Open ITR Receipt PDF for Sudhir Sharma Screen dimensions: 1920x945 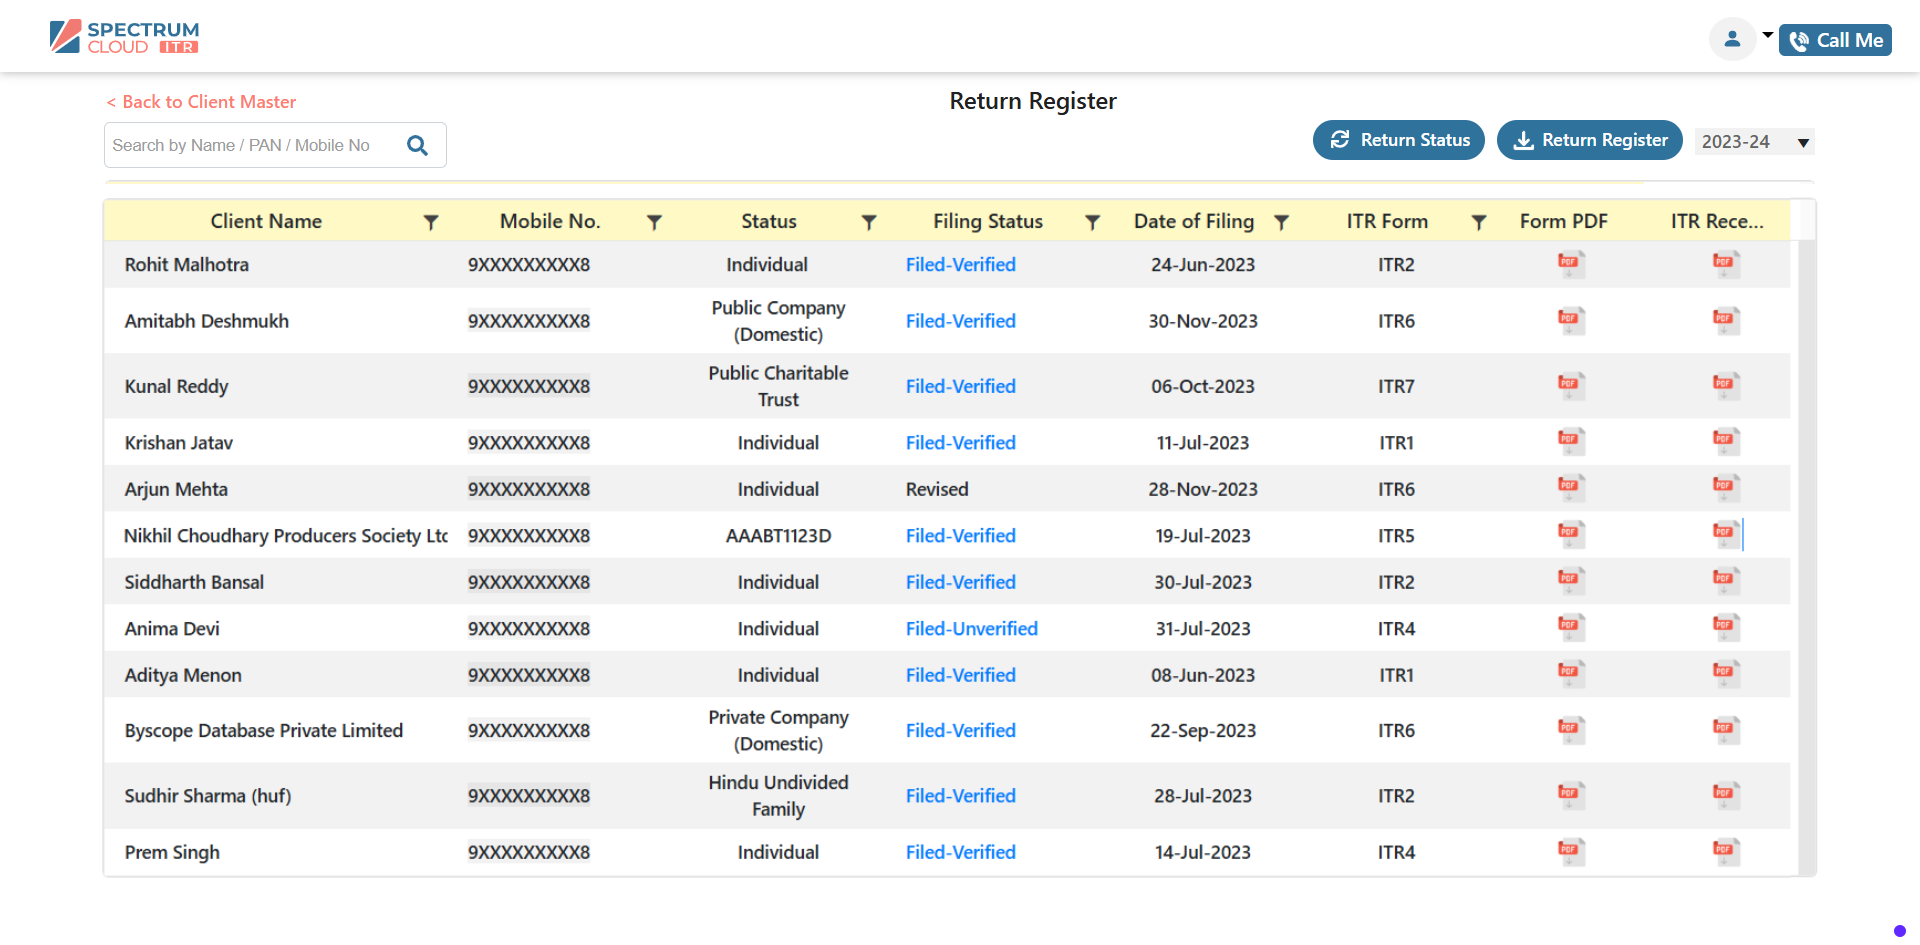click(x=1726, y=795)
